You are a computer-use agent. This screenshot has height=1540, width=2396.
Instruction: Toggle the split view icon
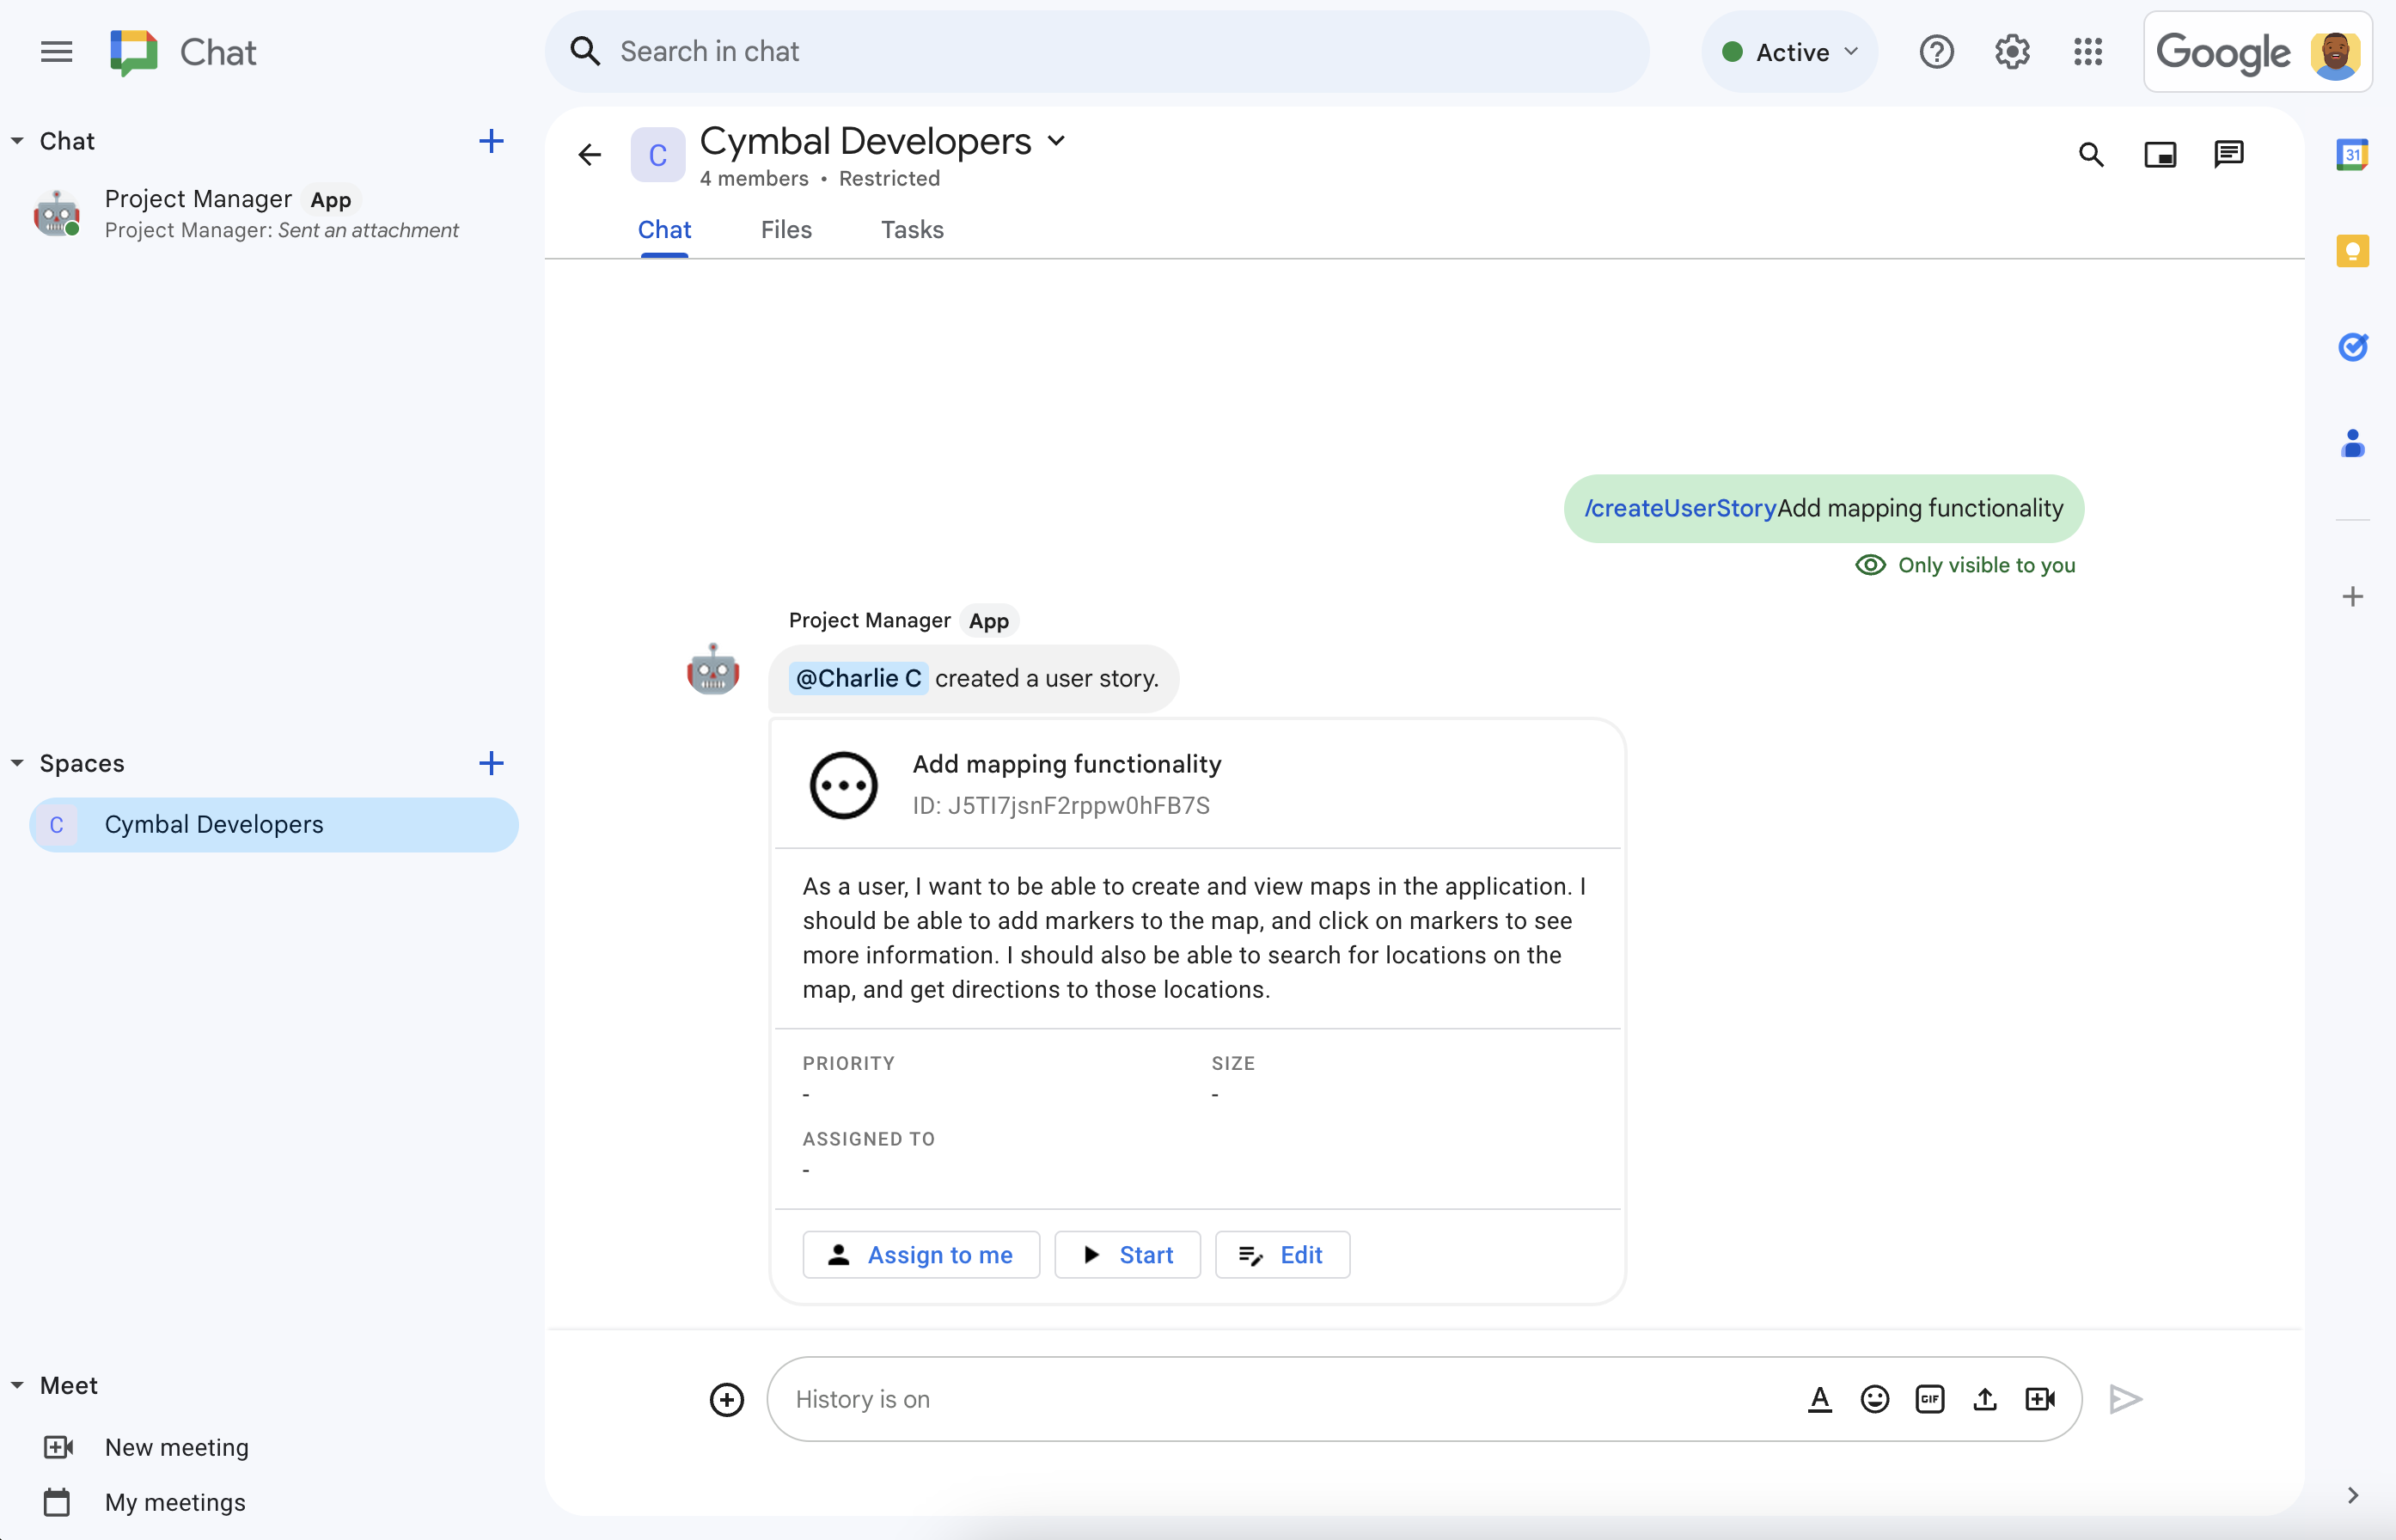2161,154
